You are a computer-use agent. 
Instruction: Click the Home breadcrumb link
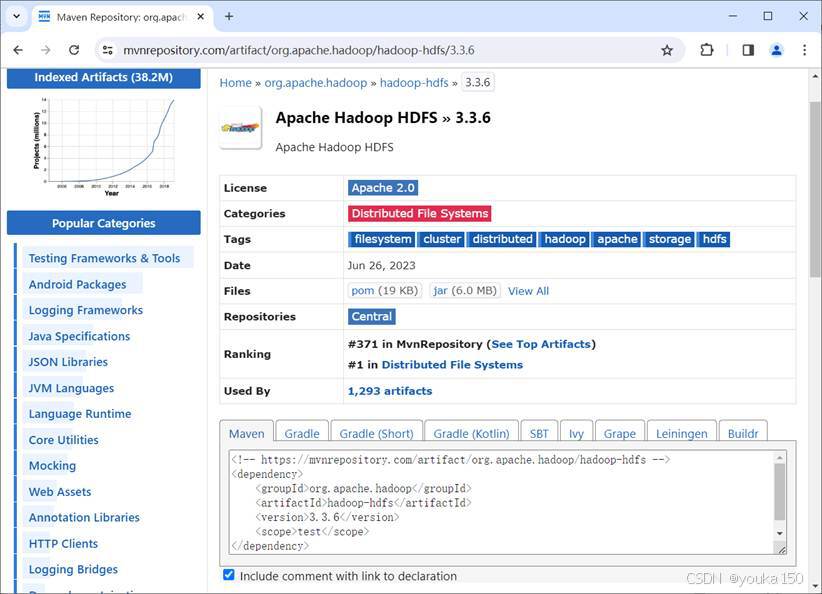click(235, 83)
